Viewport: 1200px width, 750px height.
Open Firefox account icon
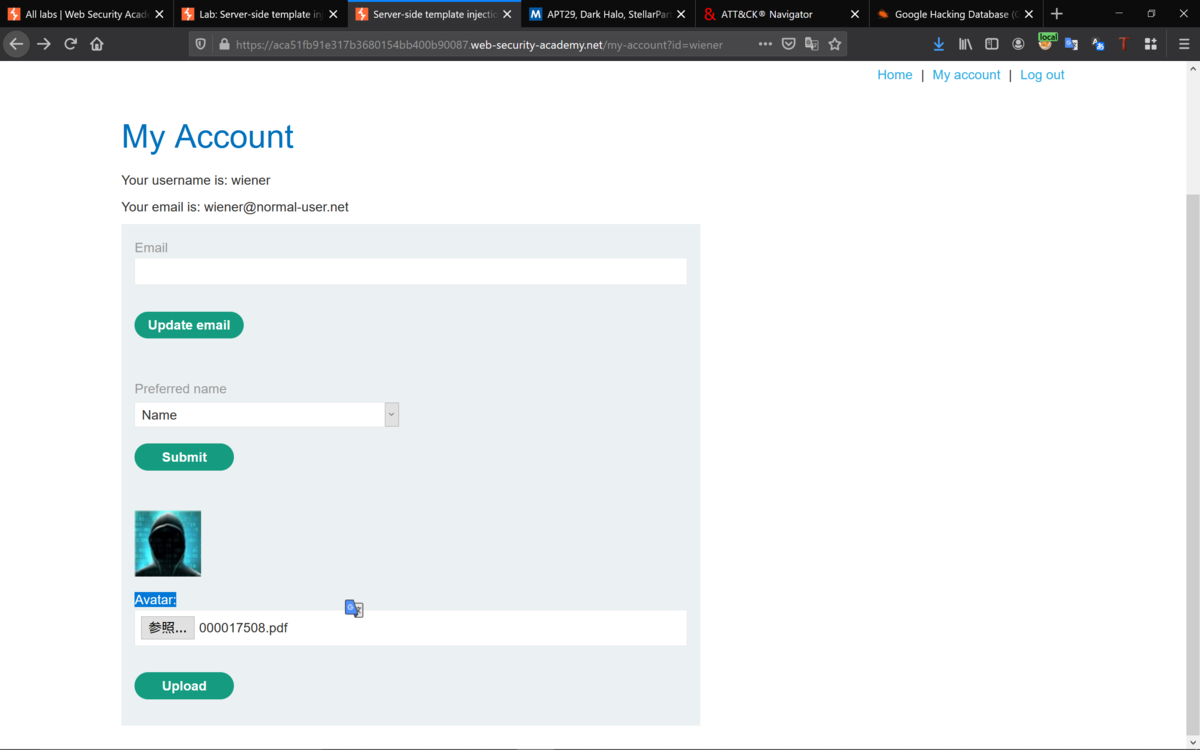1018,44
